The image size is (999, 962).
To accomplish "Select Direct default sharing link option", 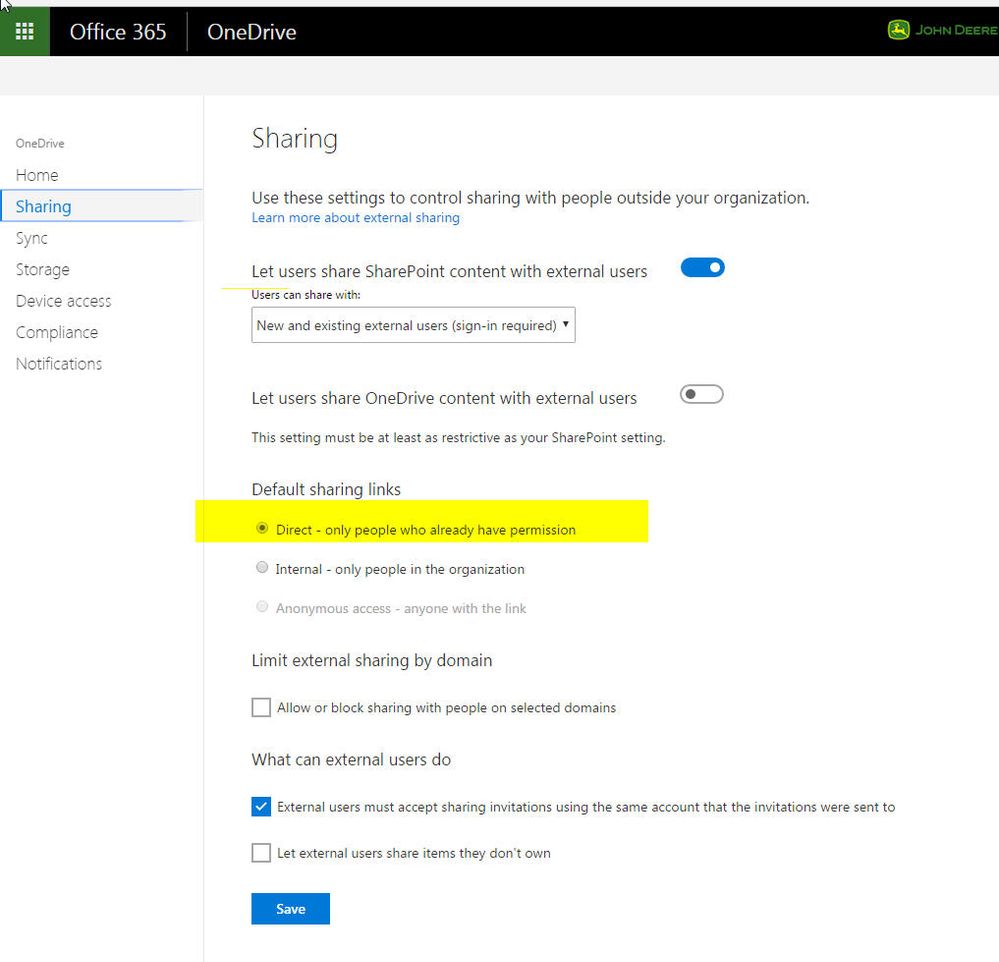I will click(262, 528).
